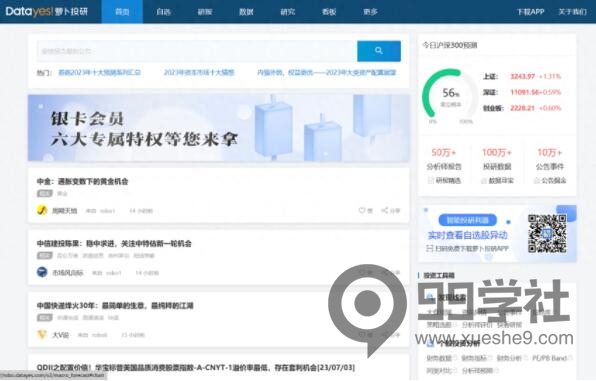Open the 分析师预期 tool link
The image size is (596, 381).
coord(477,370)
